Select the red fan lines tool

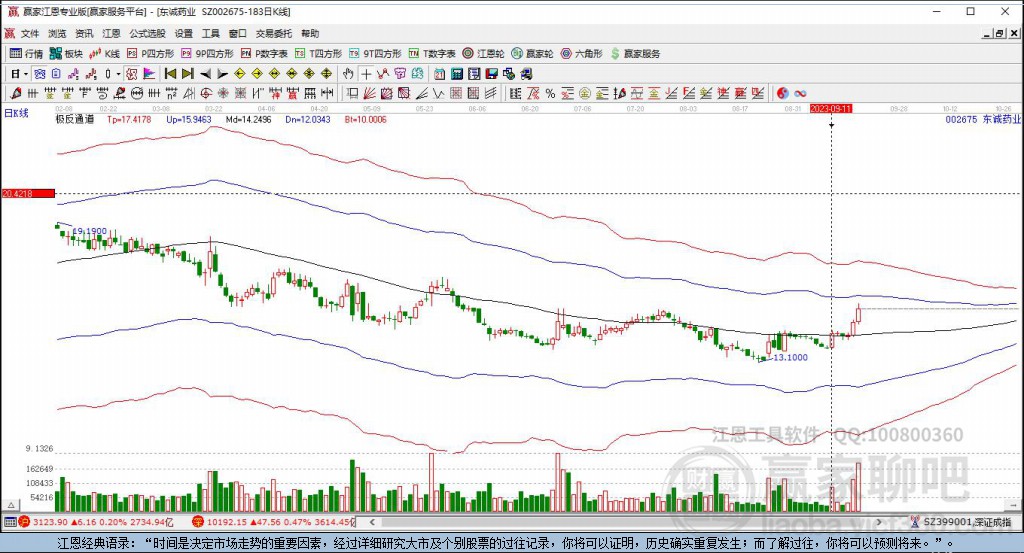pyautogui.click(x=369, y=93)
